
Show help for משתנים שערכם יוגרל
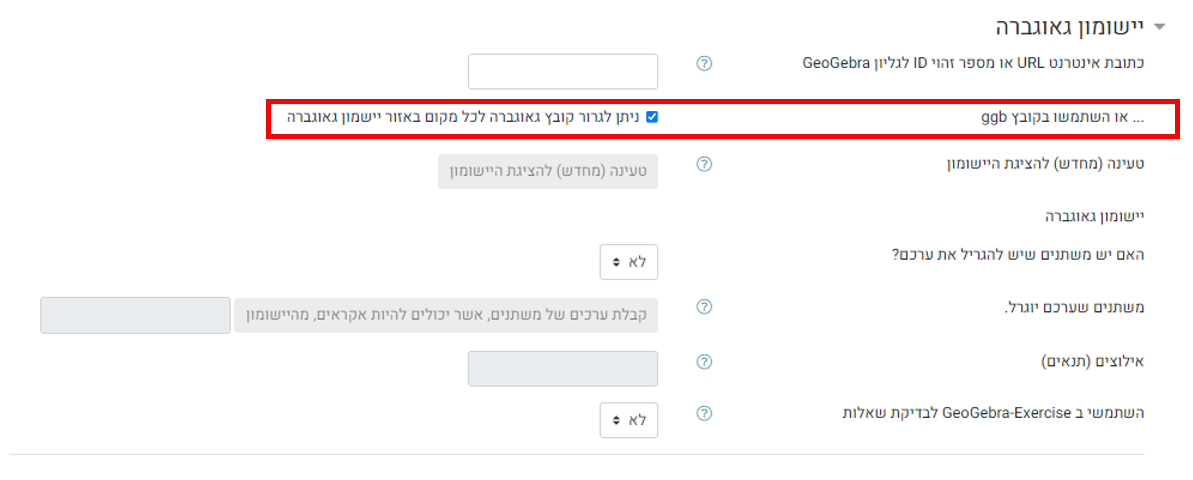[705, 307]
